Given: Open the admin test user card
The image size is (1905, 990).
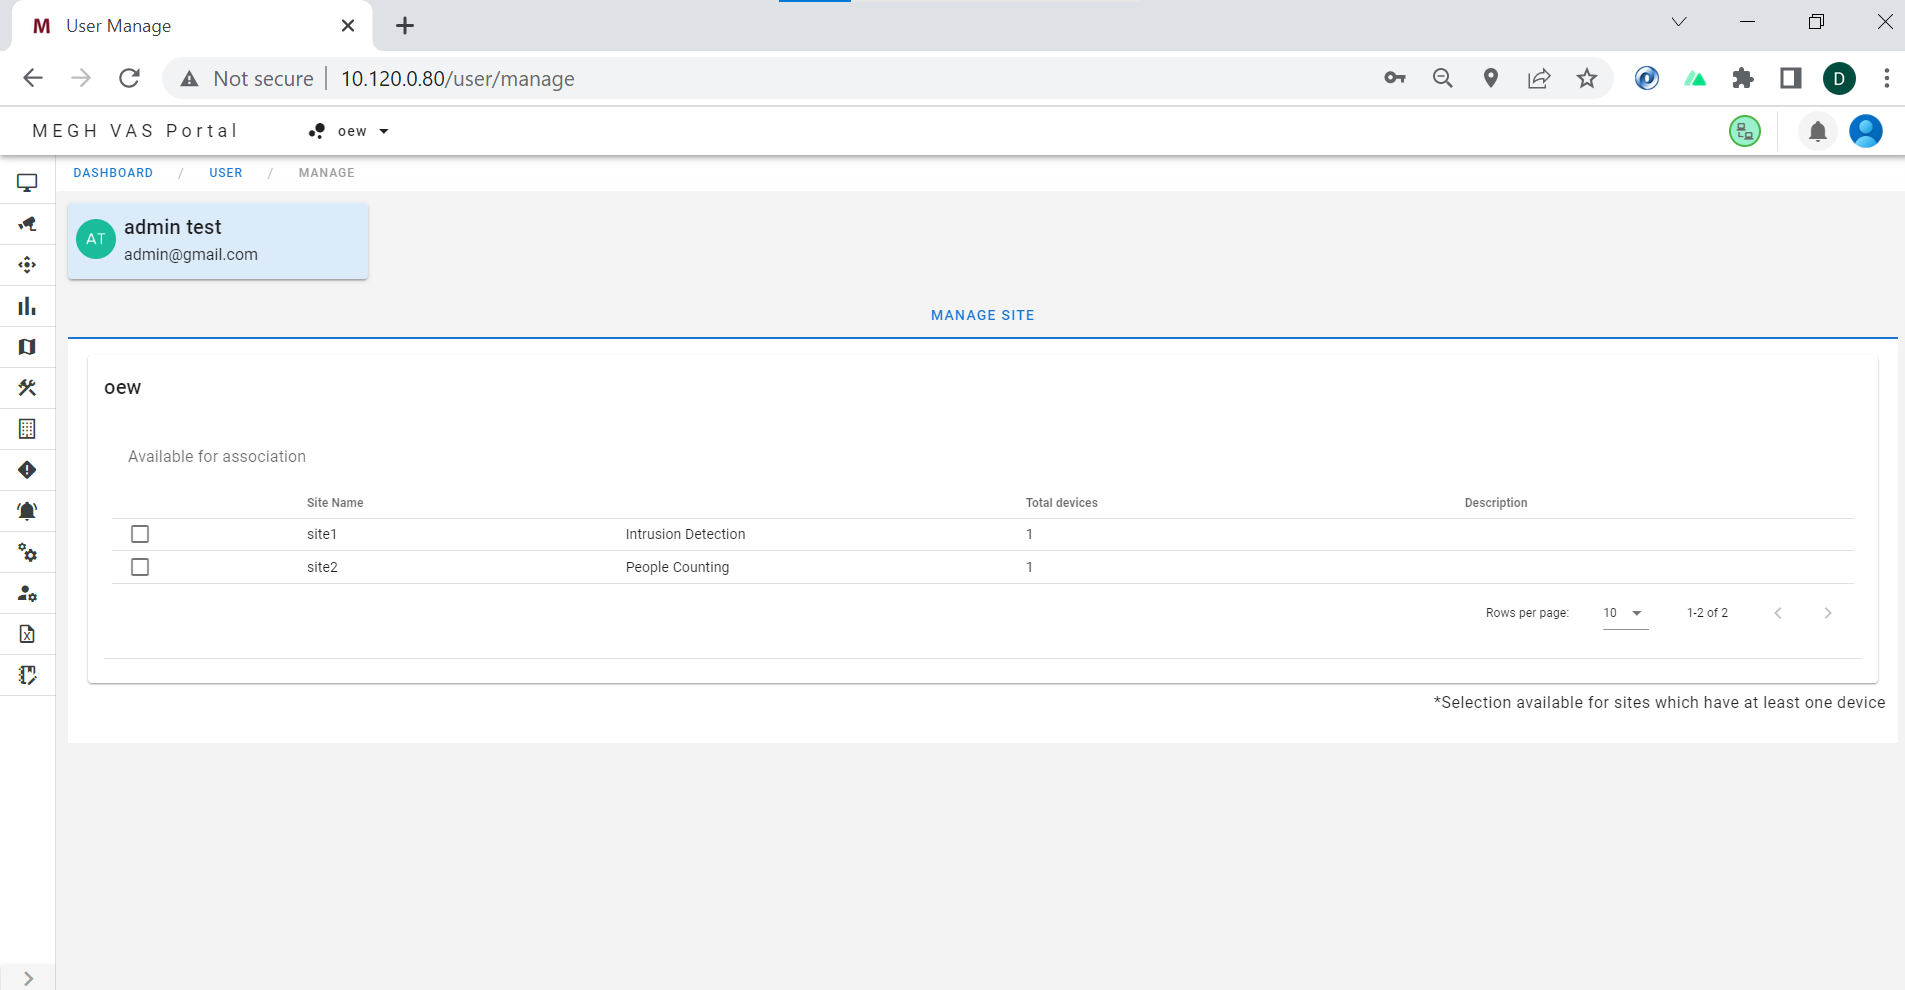Looking at the screenshot, I should 217,240.
